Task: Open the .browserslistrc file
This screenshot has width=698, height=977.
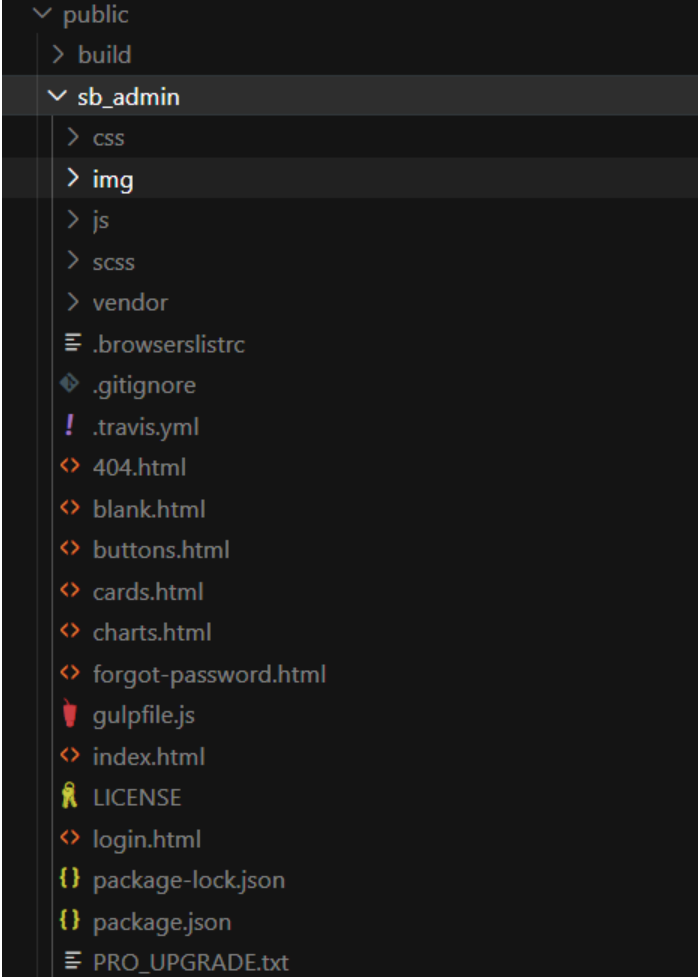Action: [x=168, y=344]
